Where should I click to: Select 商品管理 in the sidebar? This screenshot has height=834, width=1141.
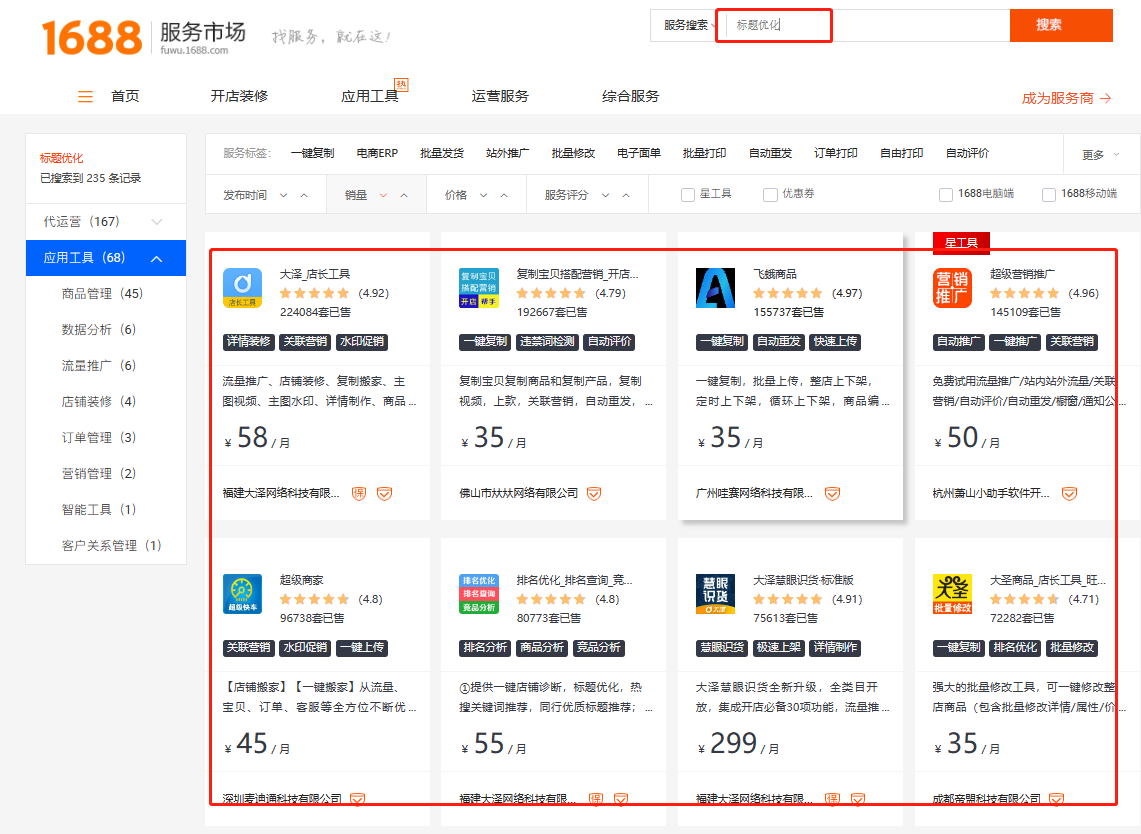point(102,294)
